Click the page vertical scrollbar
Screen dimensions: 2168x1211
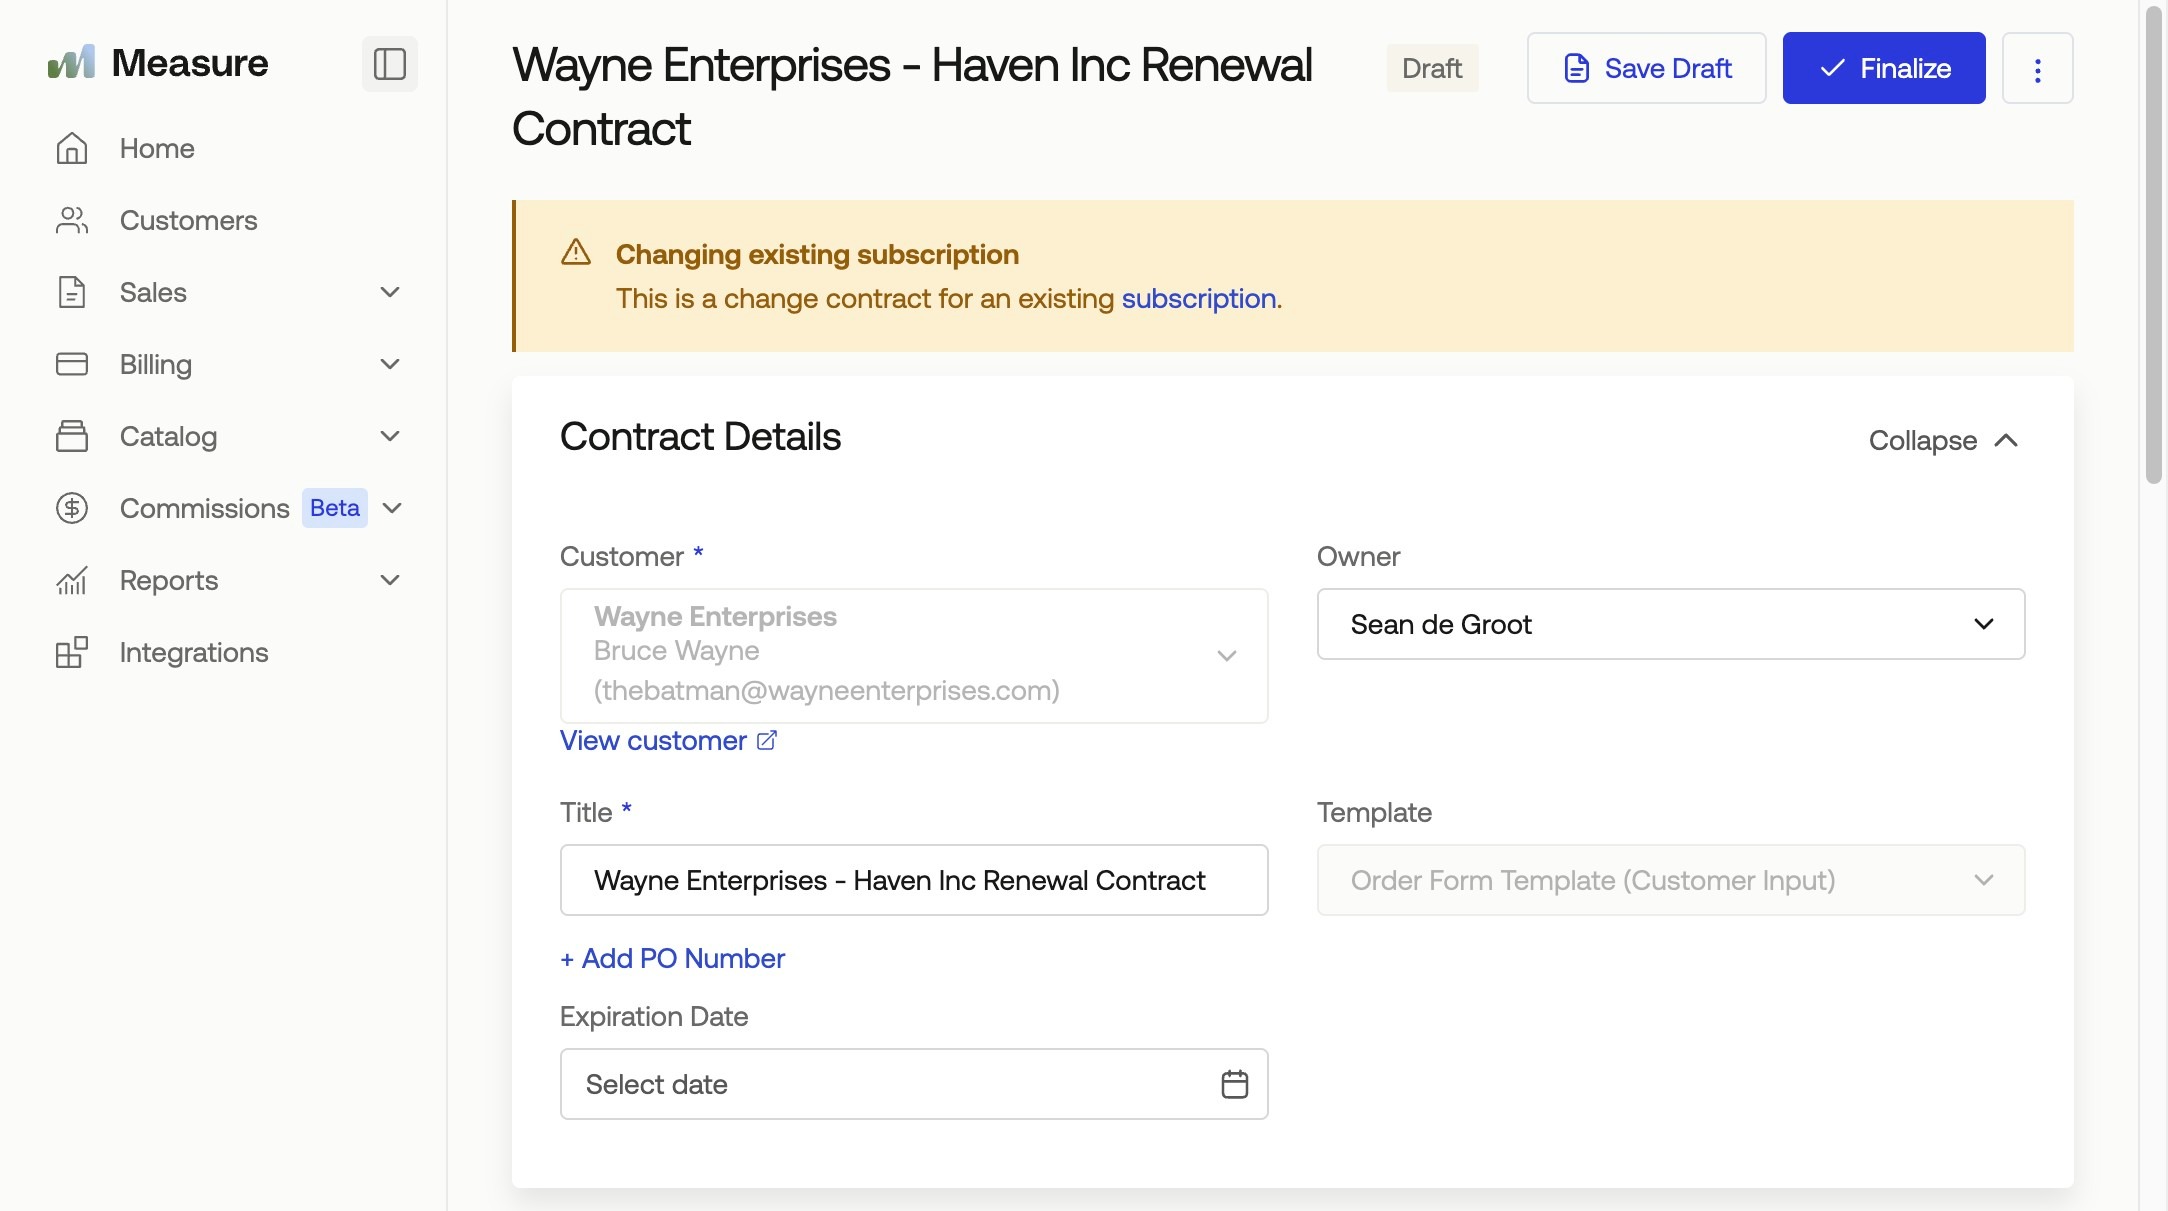2153,244
